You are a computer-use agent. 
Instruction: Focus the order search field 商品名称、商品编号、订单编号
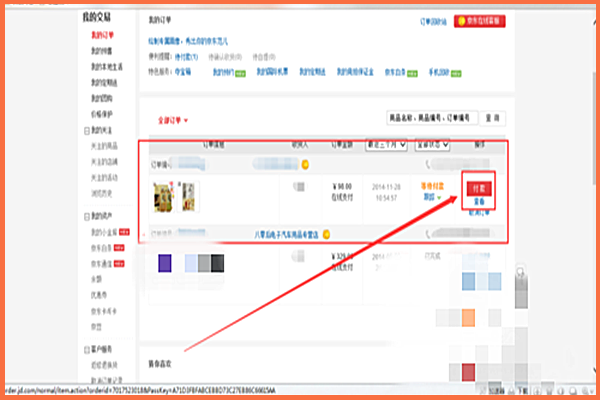point(432,118)
